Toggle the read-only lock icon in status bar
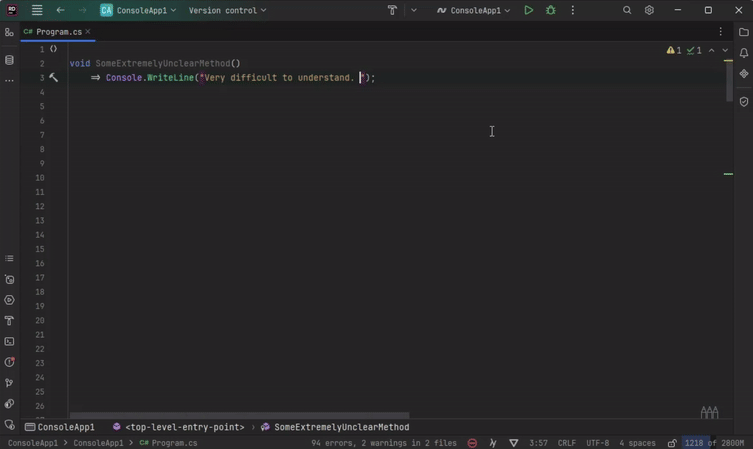This screenshot has width=753, height=449. click(672, 443)
